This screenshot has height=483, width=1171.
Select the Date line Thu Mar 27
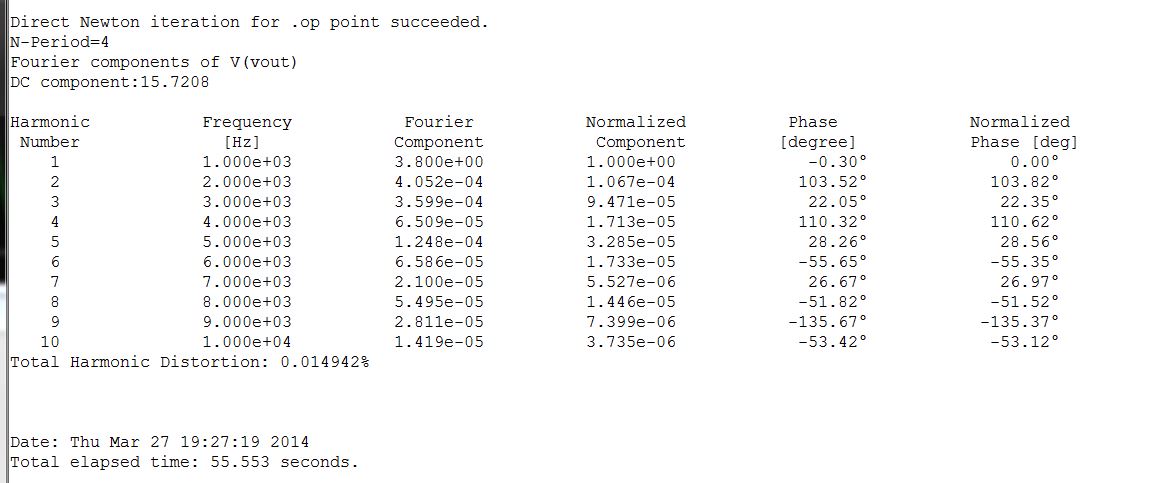click(159, 442)
